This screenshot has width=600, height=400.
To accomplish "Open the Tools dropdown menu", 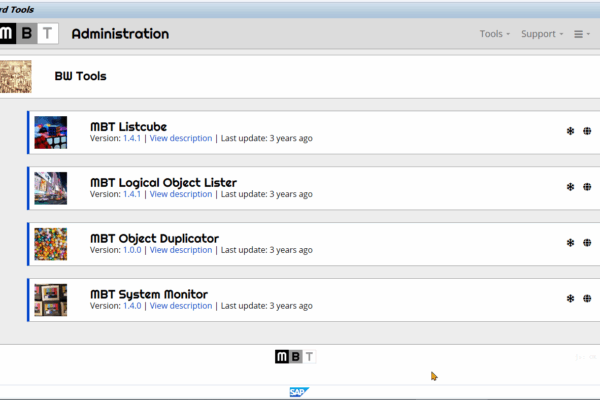I will (494, 34).
